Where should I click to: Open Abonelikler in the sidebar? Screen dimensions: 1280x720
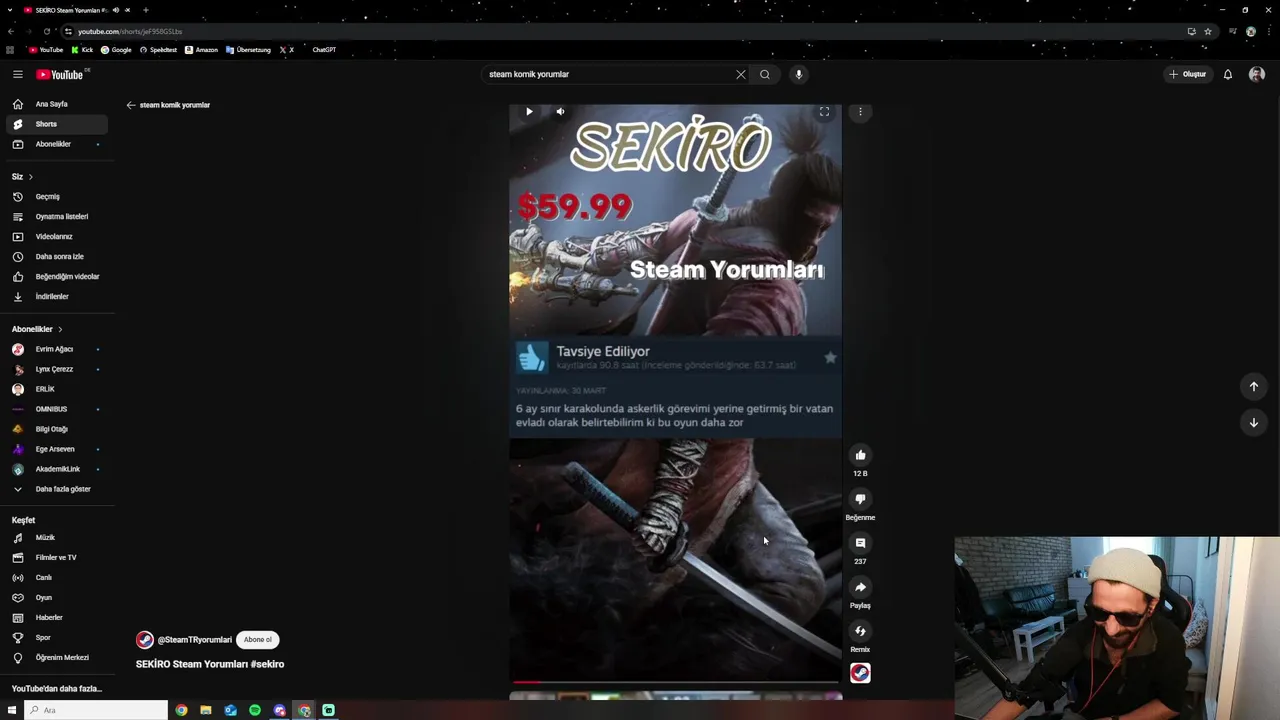click(x=55, y=144)
